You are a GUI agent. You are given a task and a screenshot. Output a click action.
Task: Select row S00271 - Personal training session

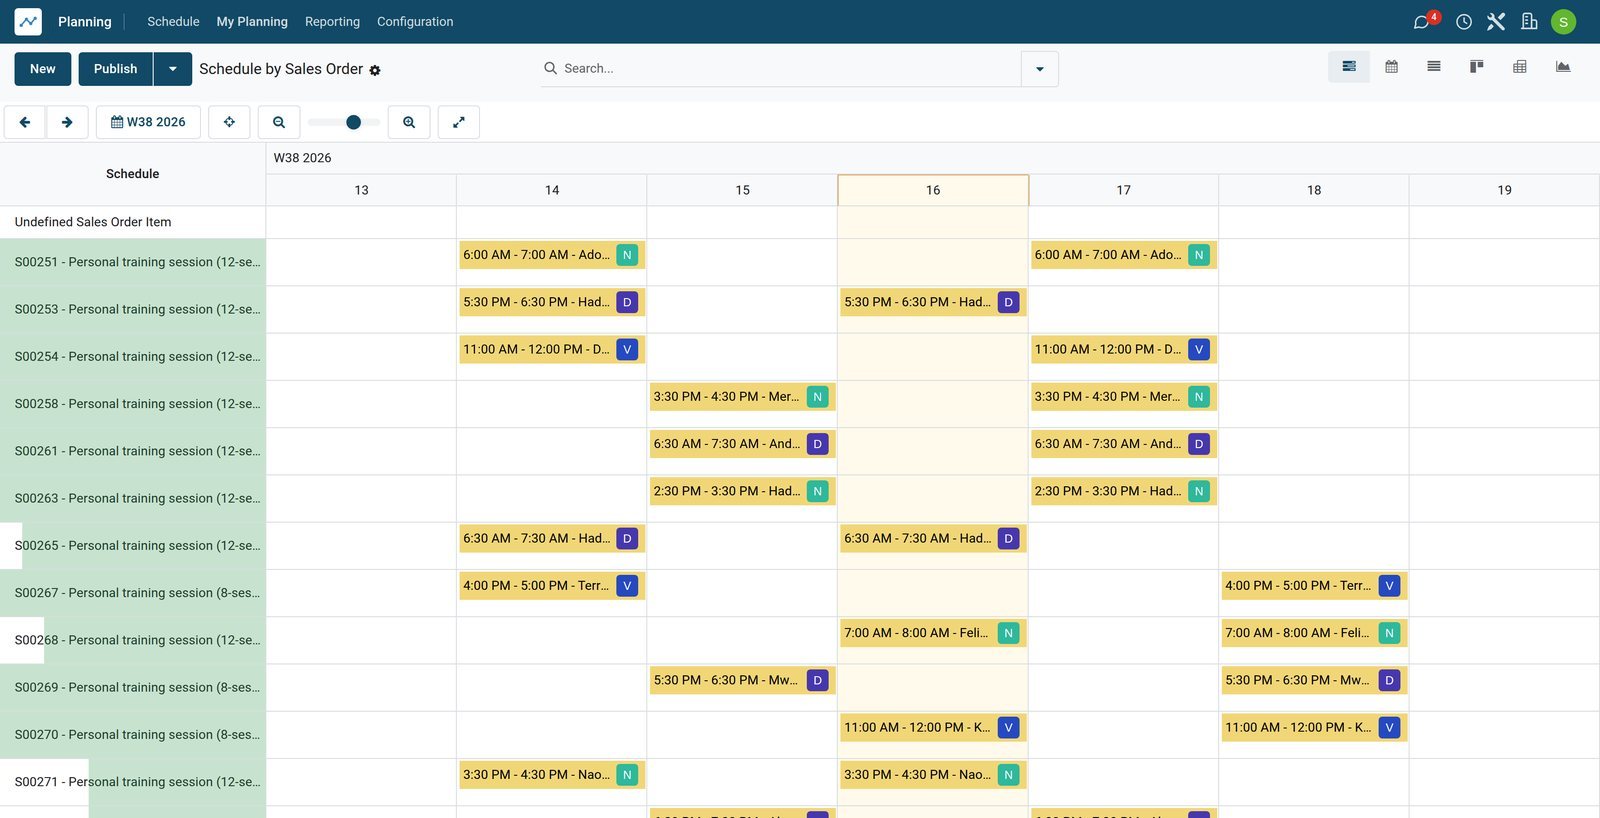pyautogui.click(x=133, y=782)
